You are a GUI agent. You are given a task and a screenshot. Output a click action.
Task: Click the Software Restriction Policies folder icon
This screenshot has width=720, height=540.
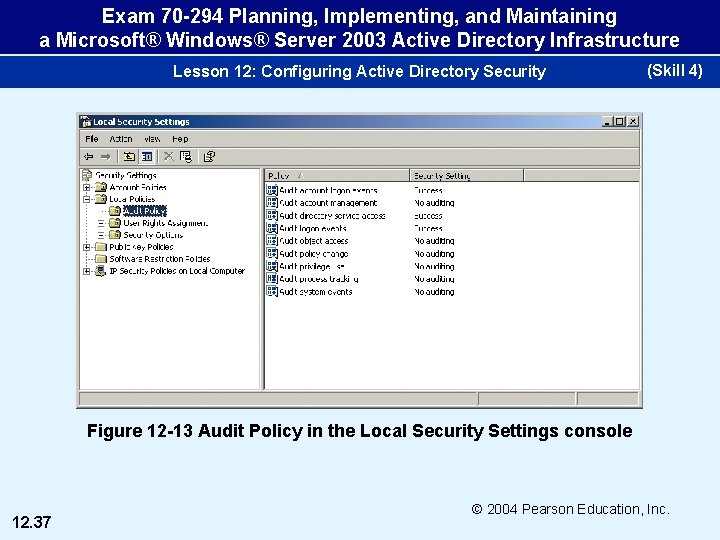(101, 259)
